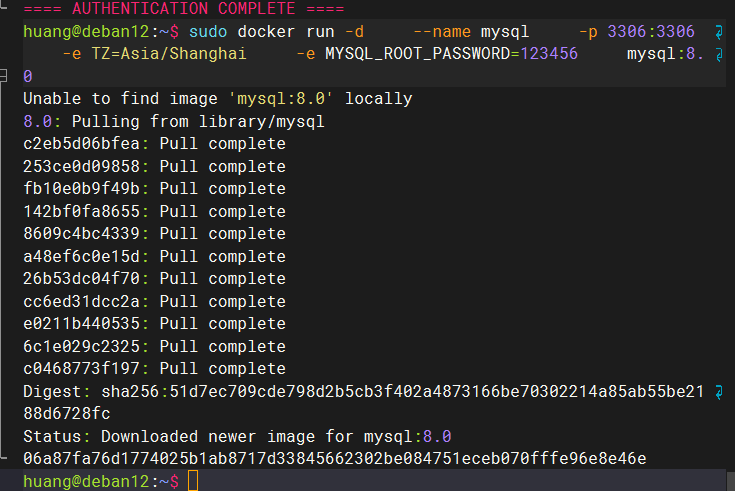735x491 pixels.
Task: Click the line-wrap arrow after 3306:3306
Action: click(719, 32)
